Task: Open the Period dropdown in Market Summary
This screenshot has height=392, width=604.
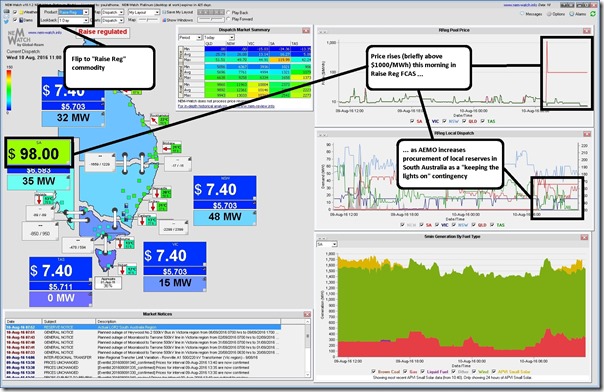Action: [x=190, y=38]
